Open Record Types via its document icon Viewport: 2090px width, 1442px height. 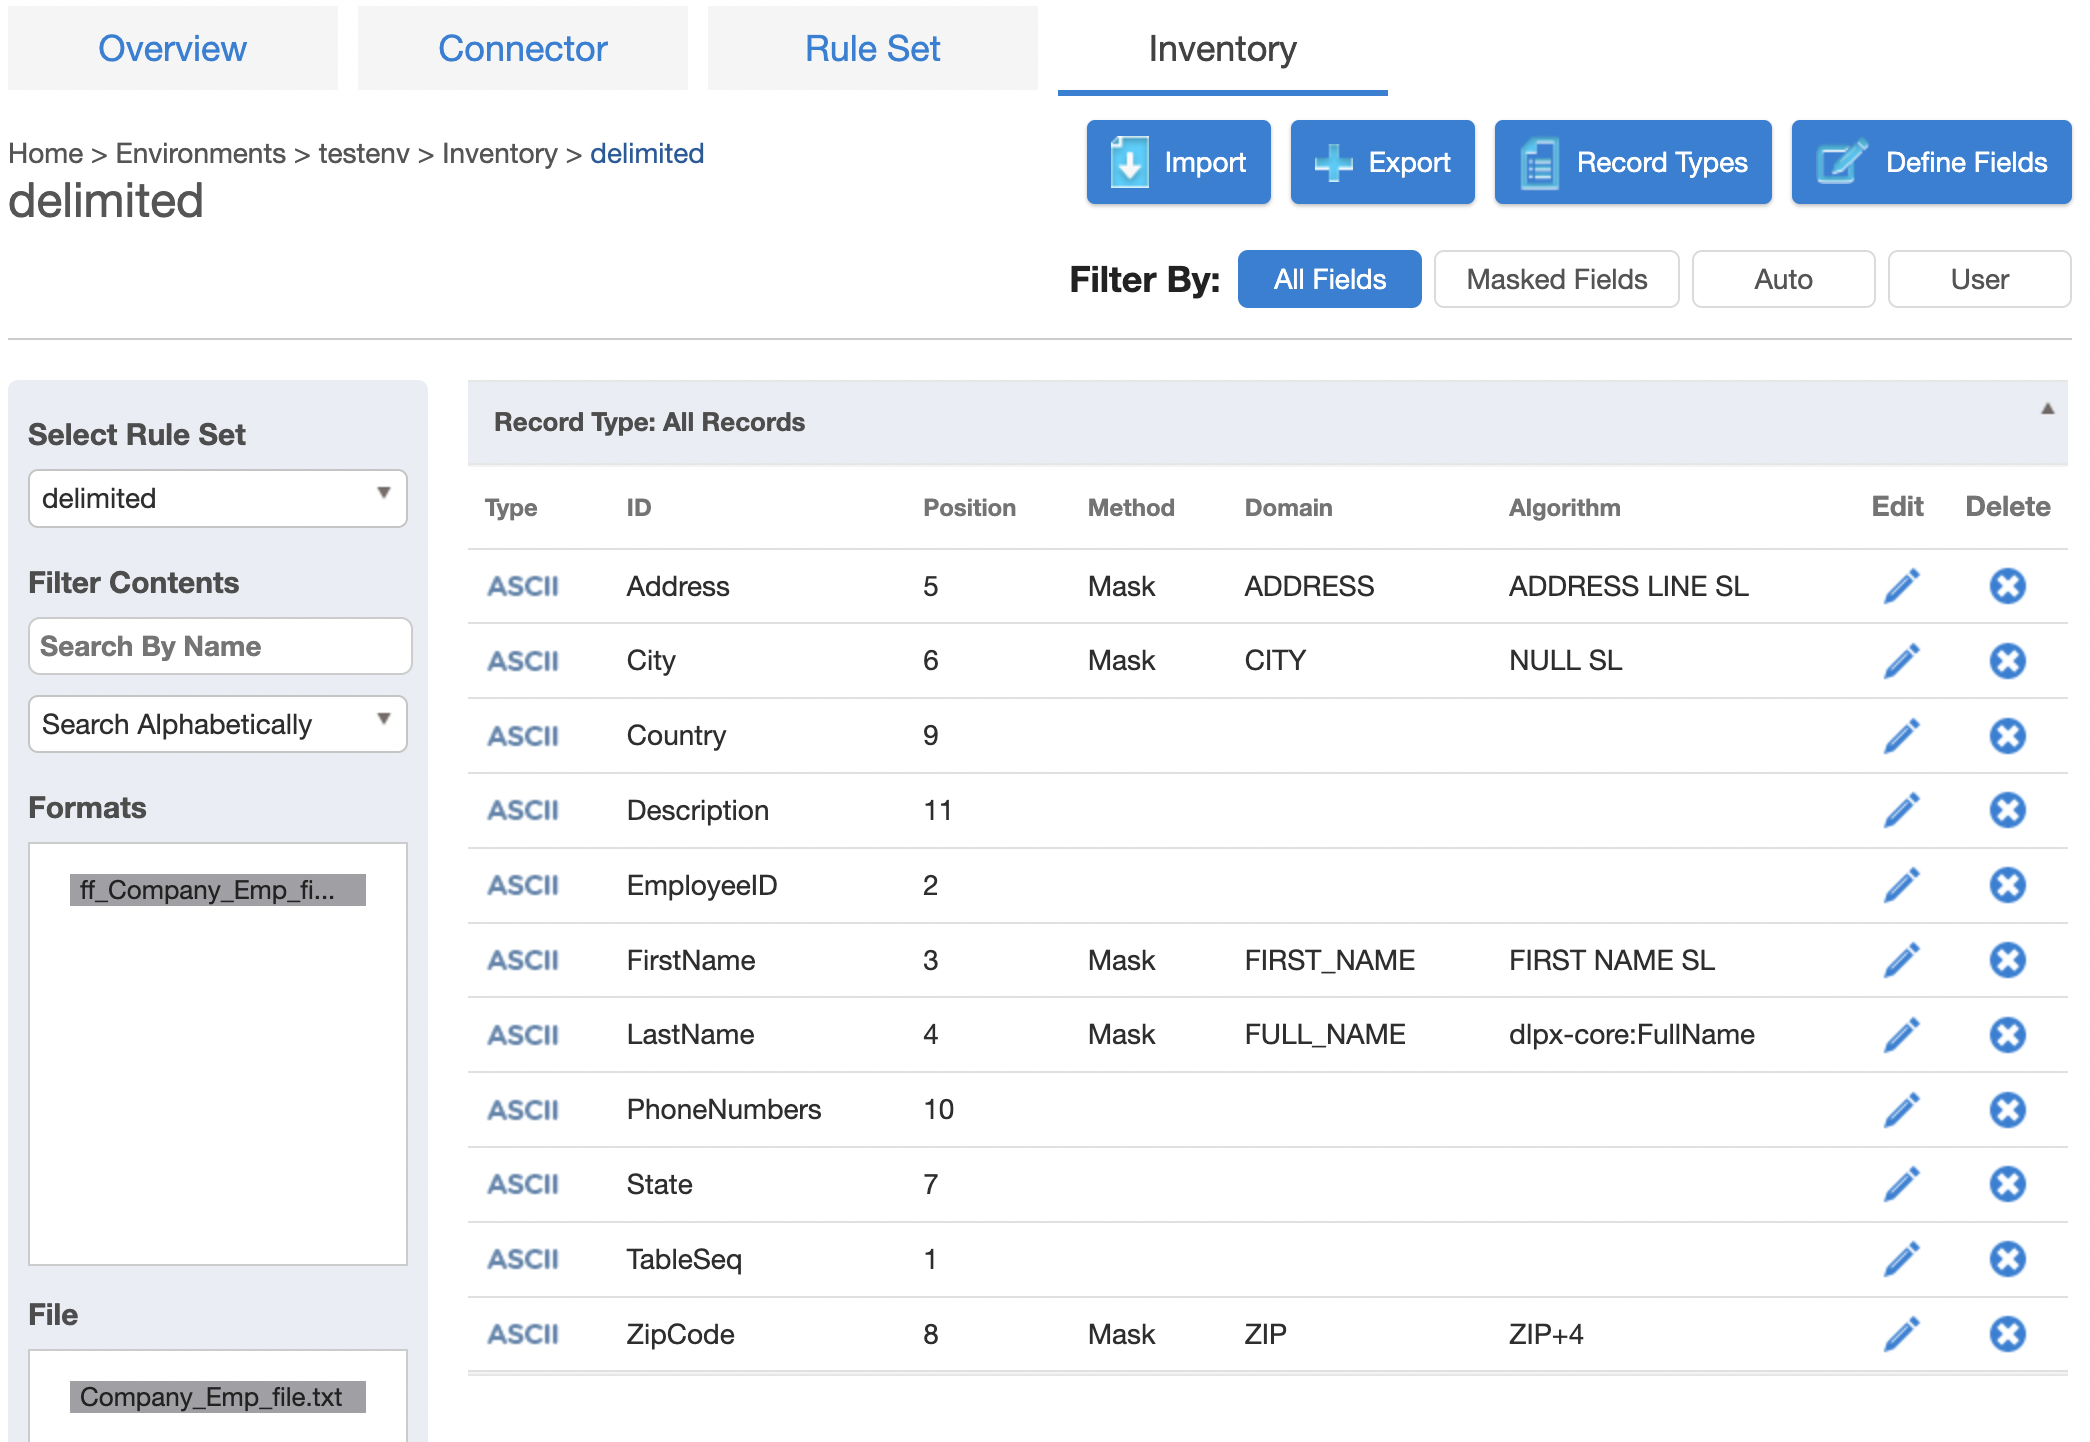[1539, 162]
